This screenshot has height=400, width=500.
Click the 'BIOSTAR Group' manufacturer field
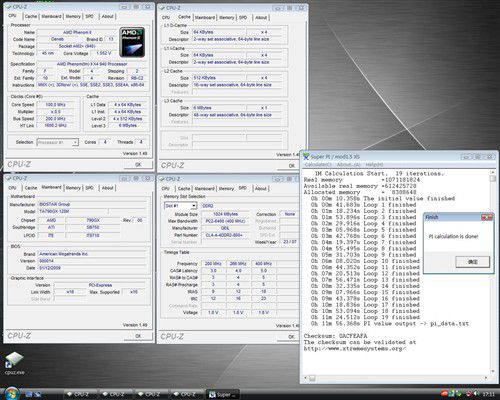pos(92,204)
